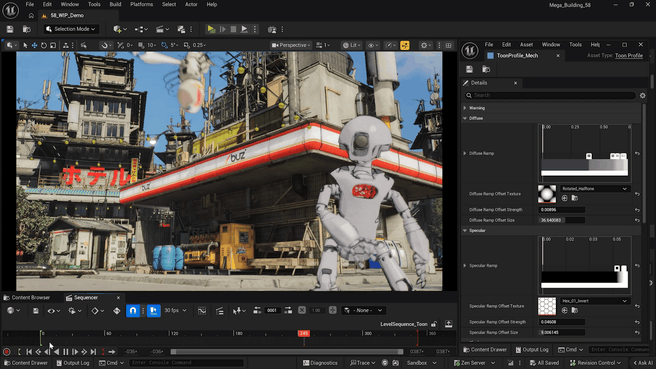Open the Build menu
This screenshot has width=656, height=369.
[115, 5]
